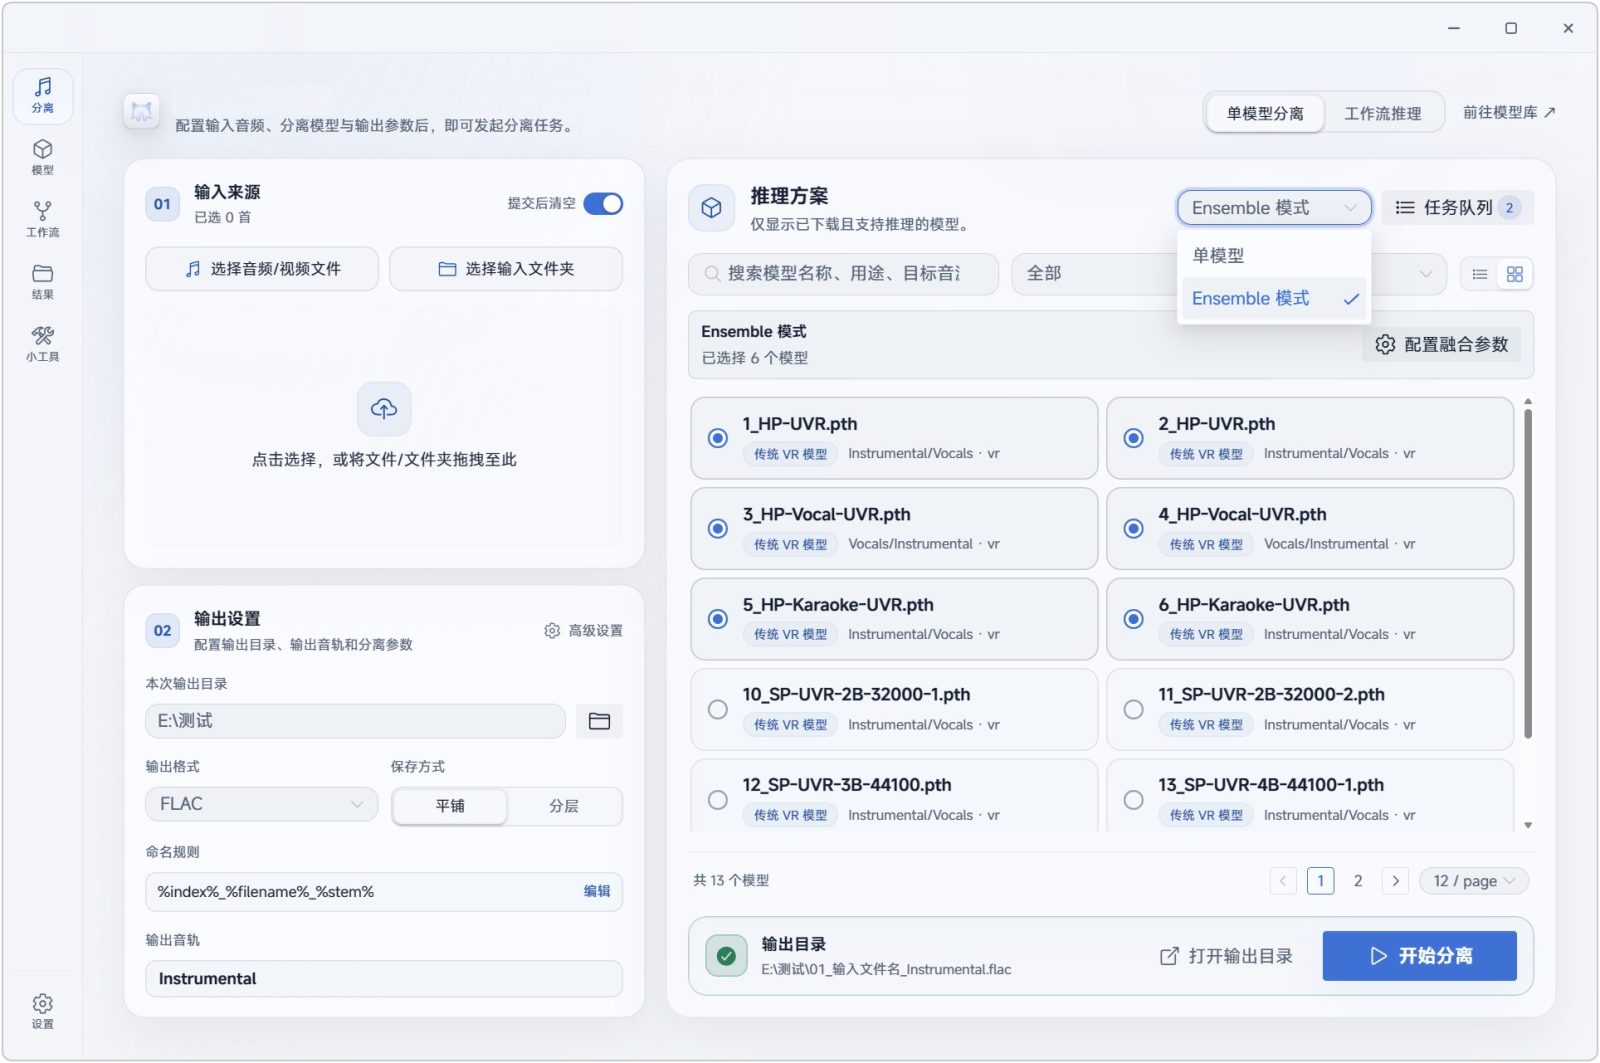Open 任务队列 task queue
This screenshot has height=1063, width=1600.
point(1457,208)
